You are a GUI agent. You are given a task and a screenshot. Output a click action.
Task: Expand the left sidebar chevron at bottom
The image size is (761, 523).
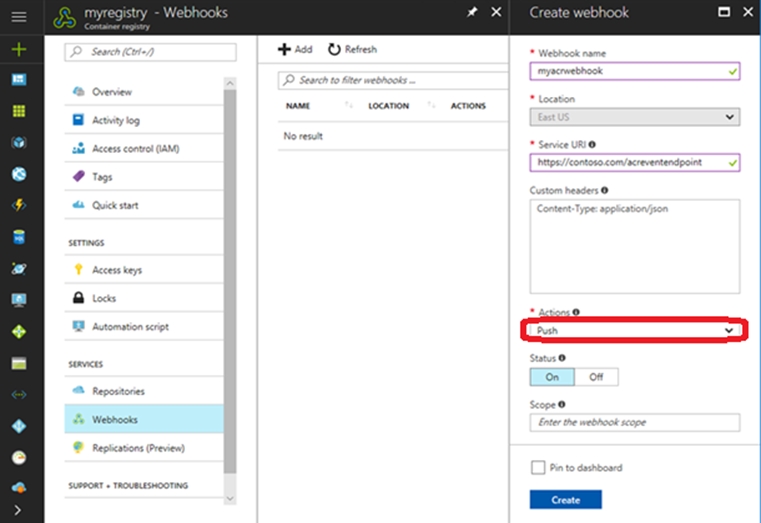(x=19, y=510)
